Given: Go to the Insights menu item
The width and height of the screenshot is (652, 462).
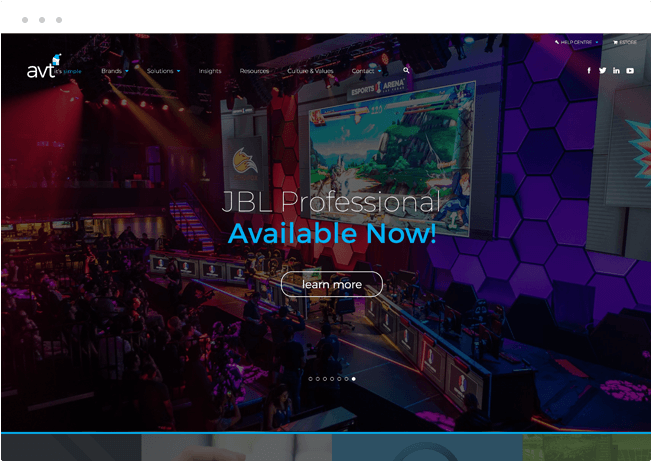Looking at the screenshot, I should [x=210, y=71].
